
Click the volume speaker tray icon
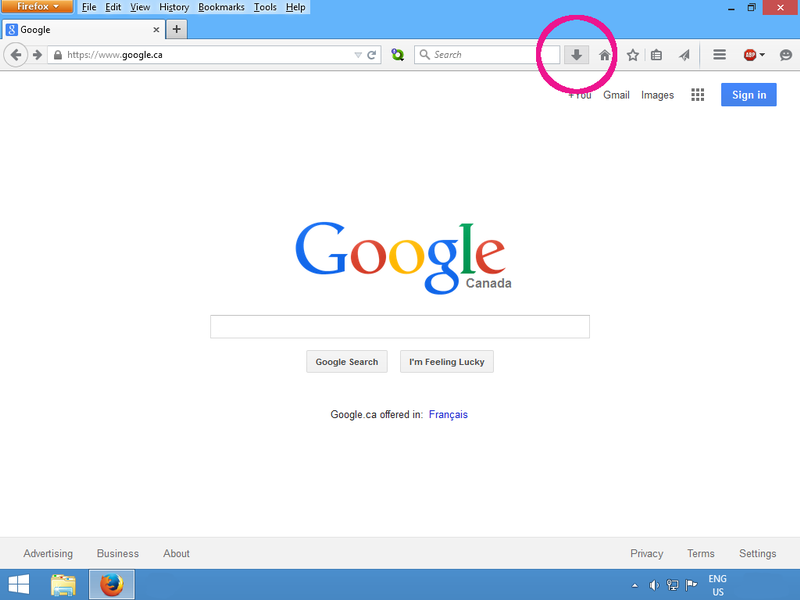pos(654,585)
